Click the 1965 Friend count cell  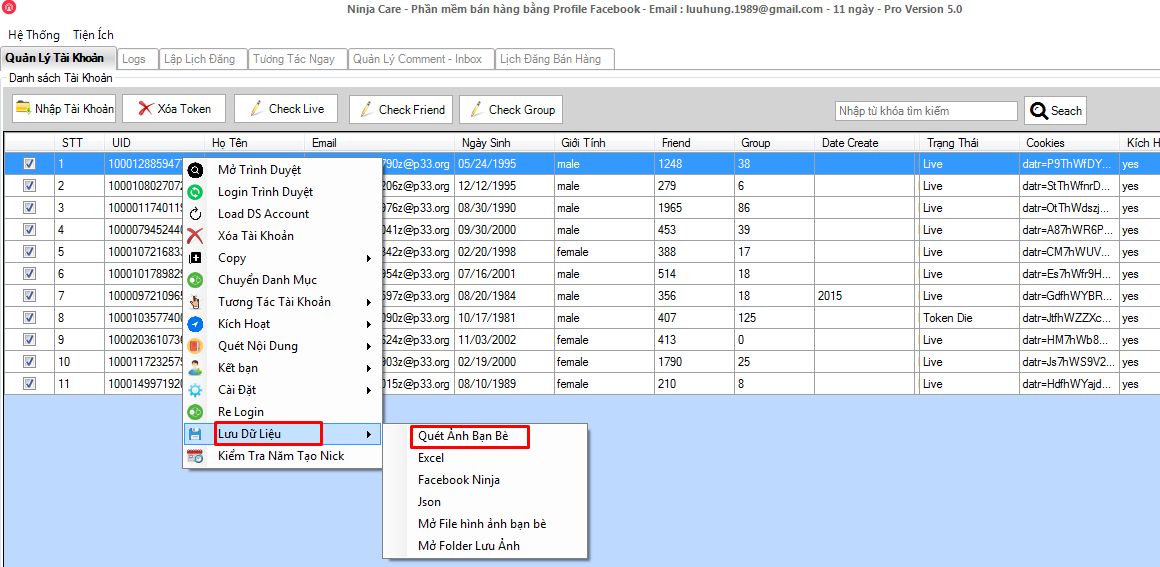click(694, 208)
